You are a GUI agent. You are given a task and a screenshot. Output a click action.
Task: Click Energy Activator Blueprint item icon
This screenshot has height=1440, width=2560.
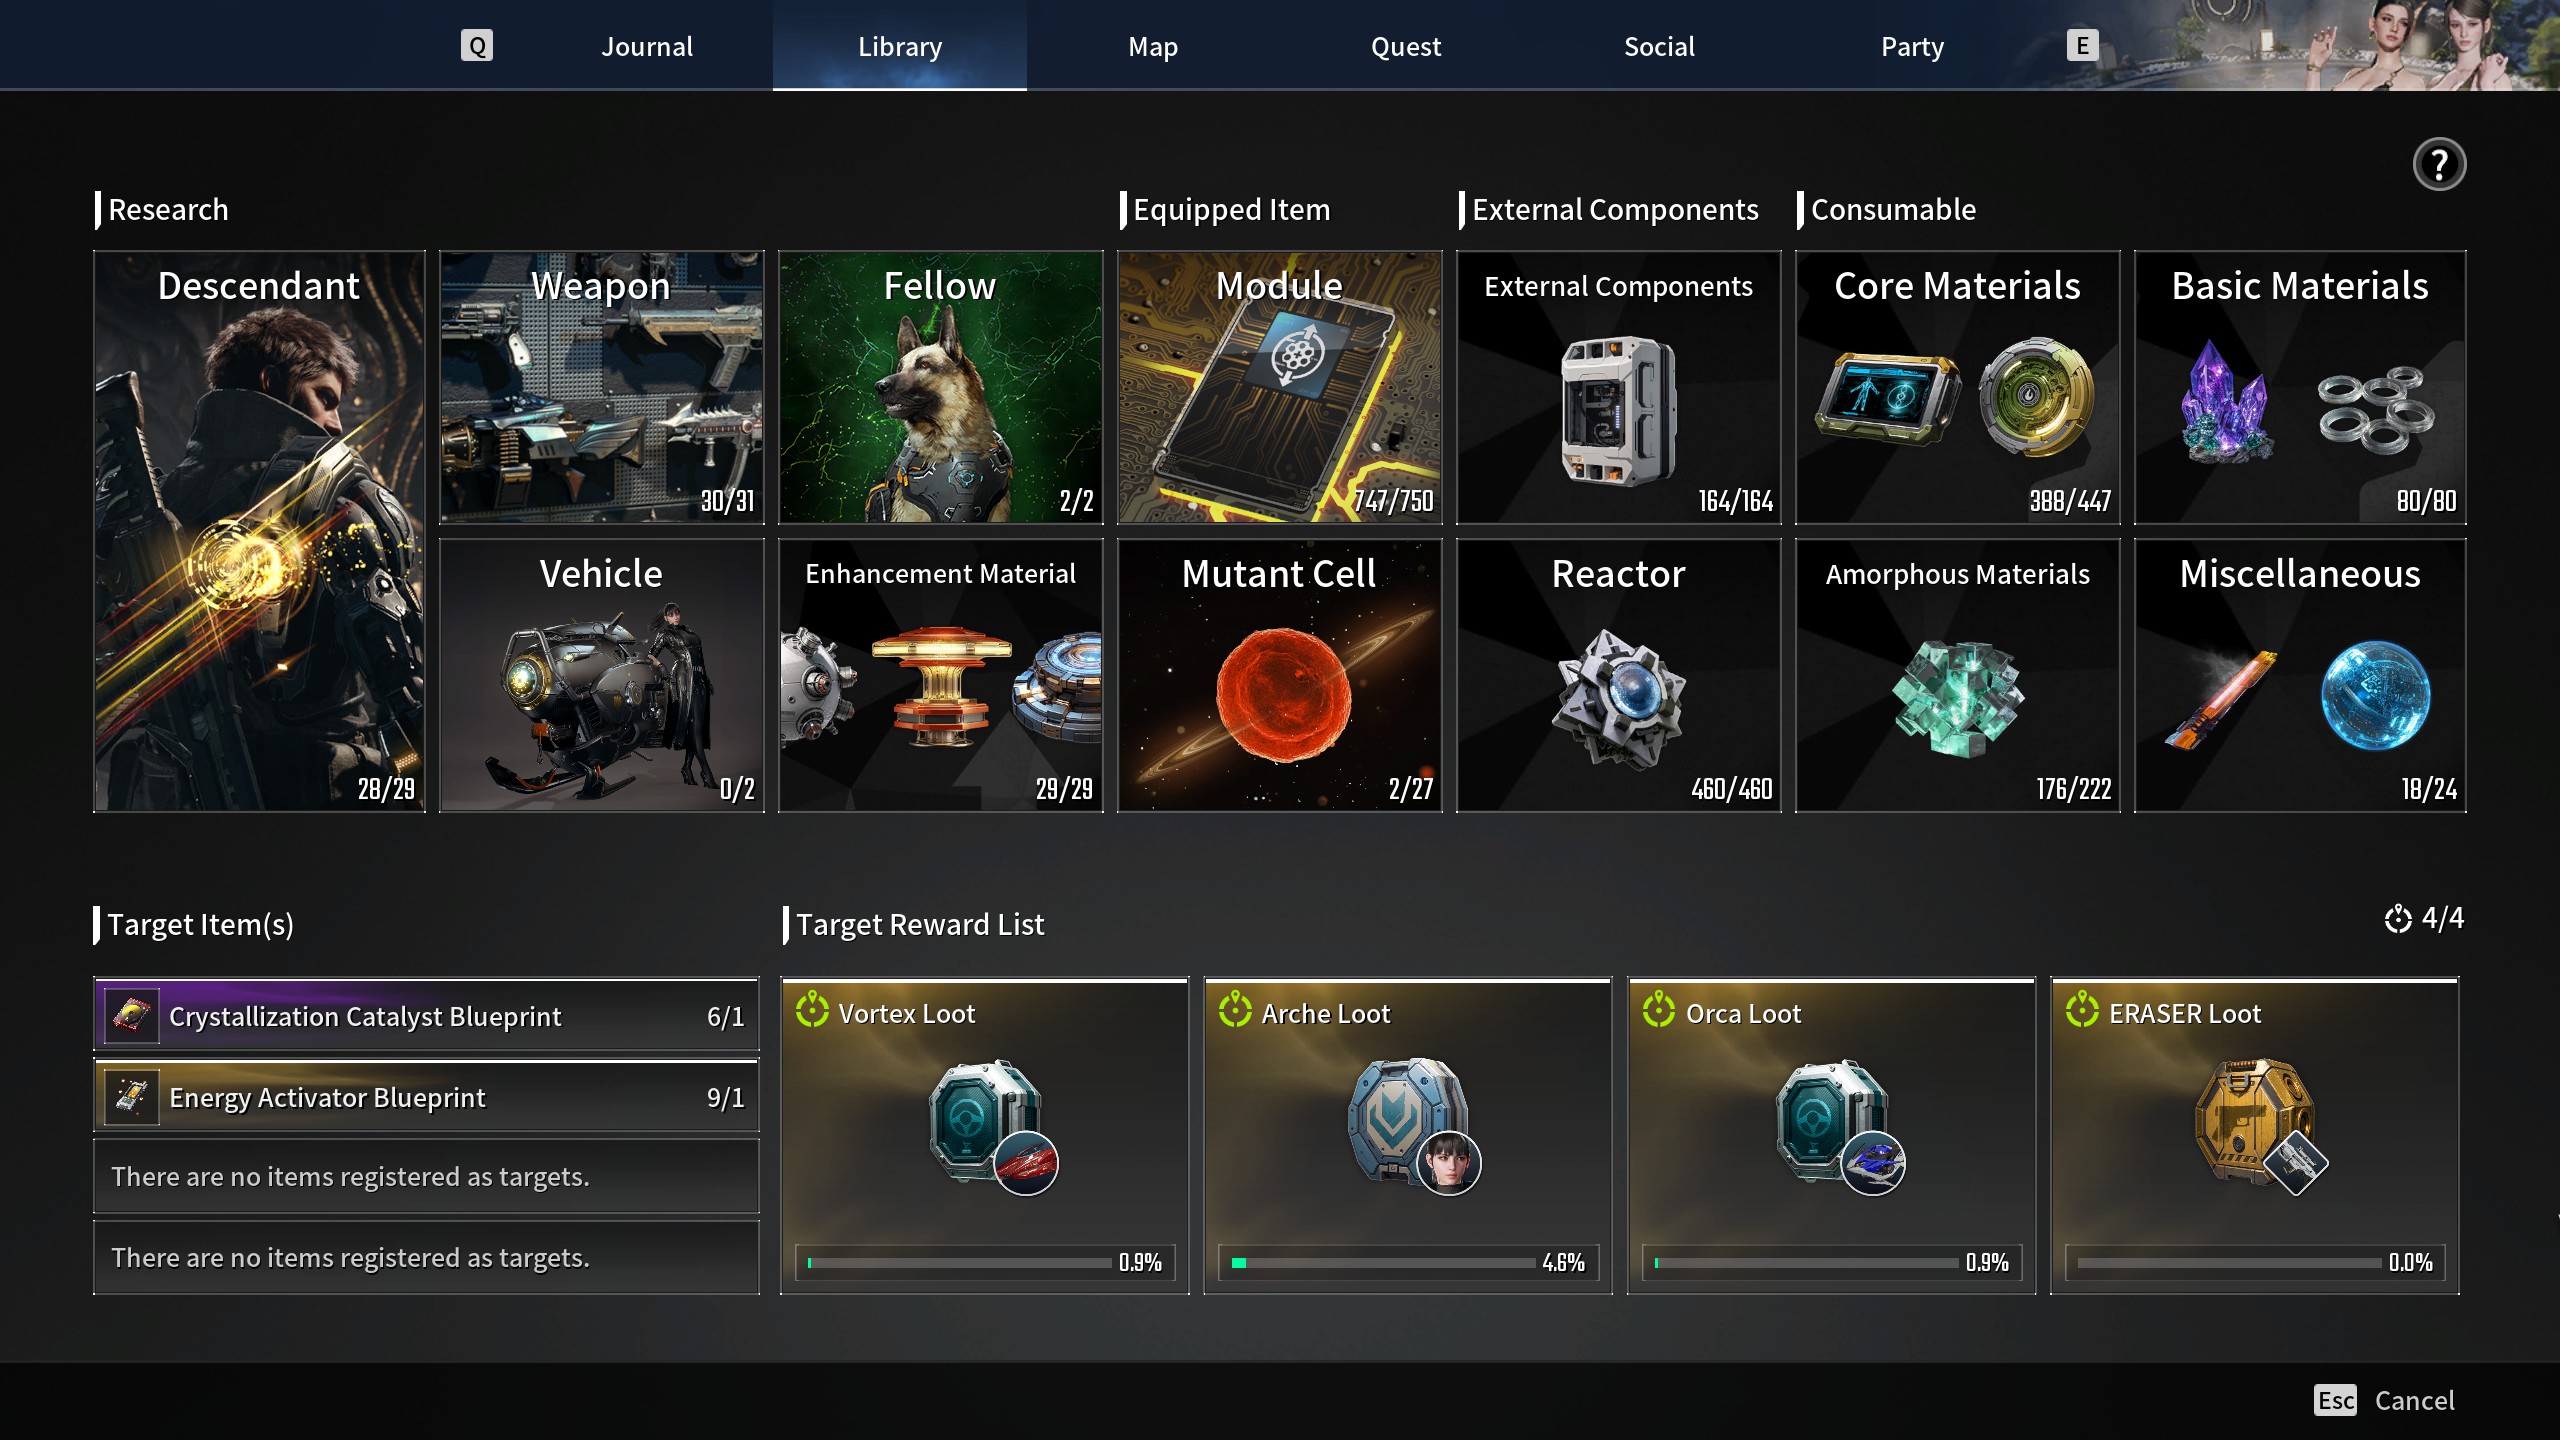pyautogui.click(x=132, y=1097)
